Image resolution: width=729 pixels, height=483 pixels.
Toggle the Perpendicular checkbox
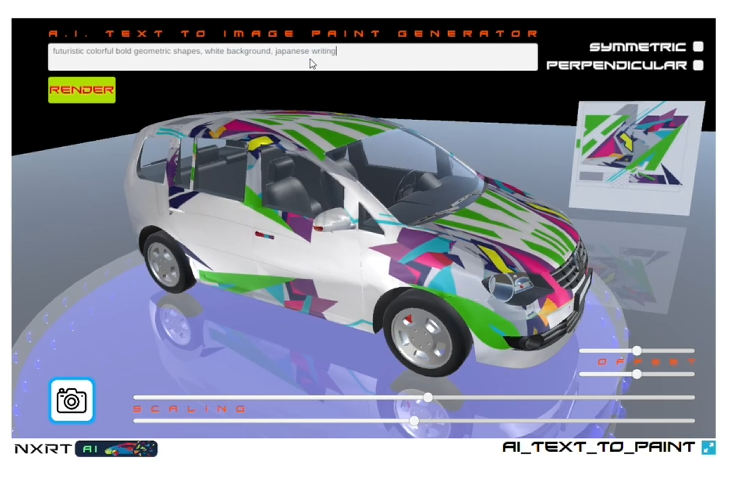point(698,65)
